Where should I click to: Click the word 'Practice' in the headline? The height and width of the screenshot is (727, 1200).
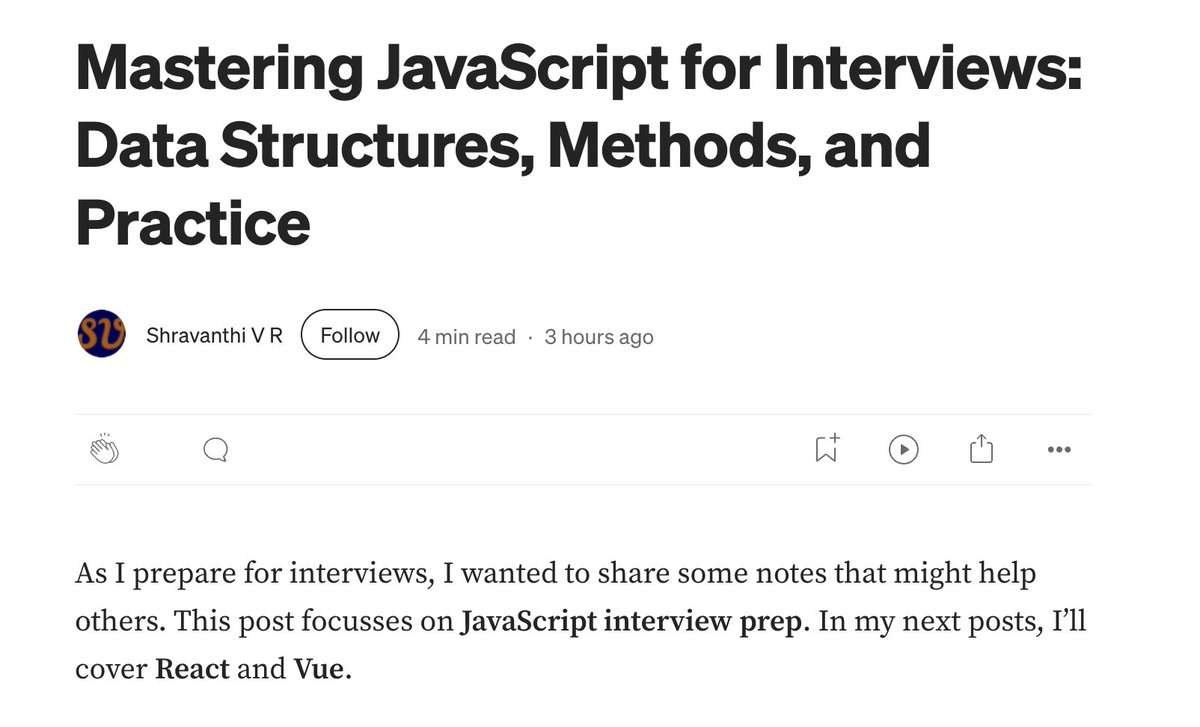pos(192,222)
